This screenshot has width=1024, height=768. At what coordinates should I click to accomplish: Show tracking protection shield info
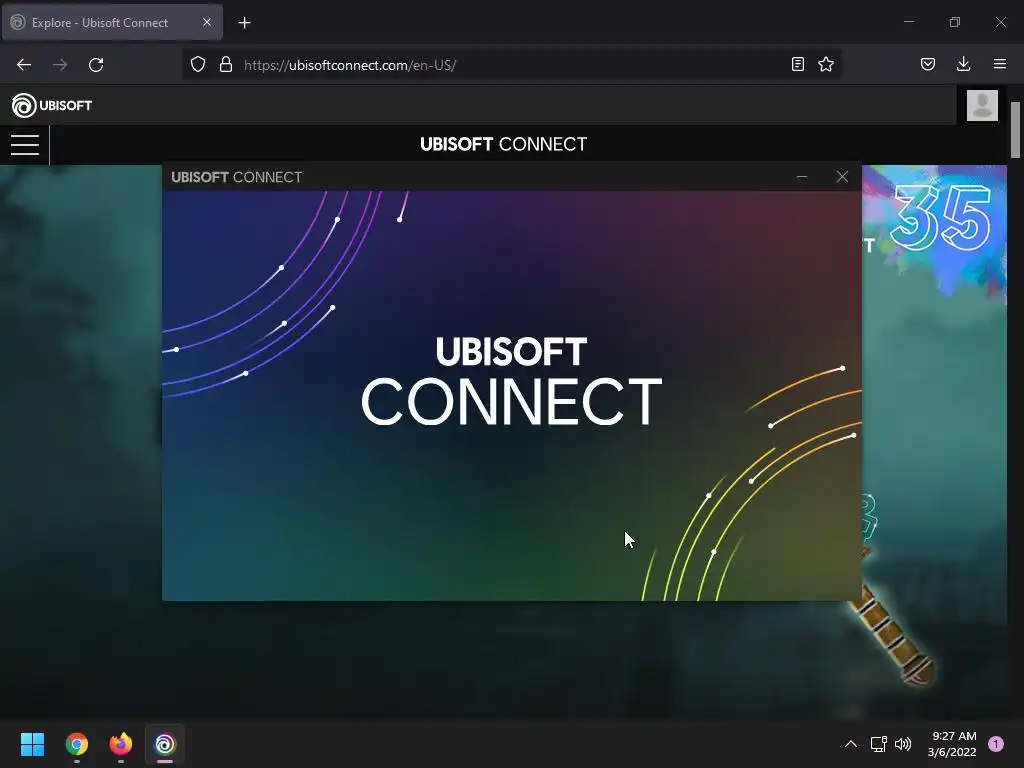[x=198, y=65]
